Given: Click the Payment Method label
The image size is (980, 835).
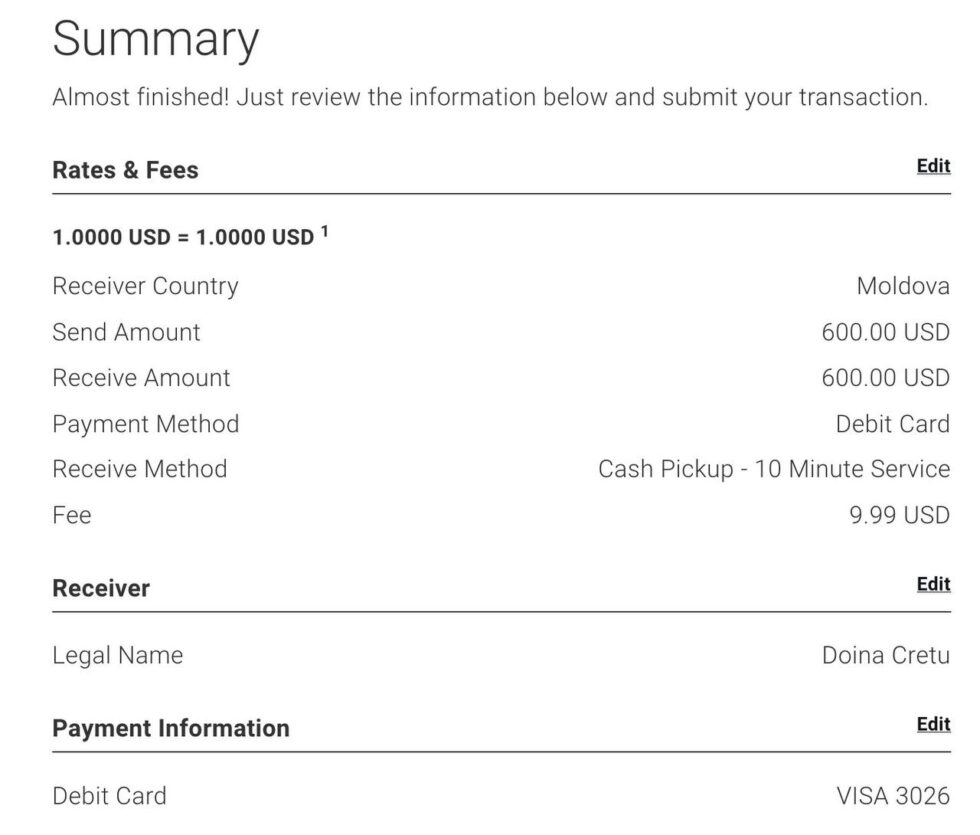Looking at the screenshot, I should [145, 424].
